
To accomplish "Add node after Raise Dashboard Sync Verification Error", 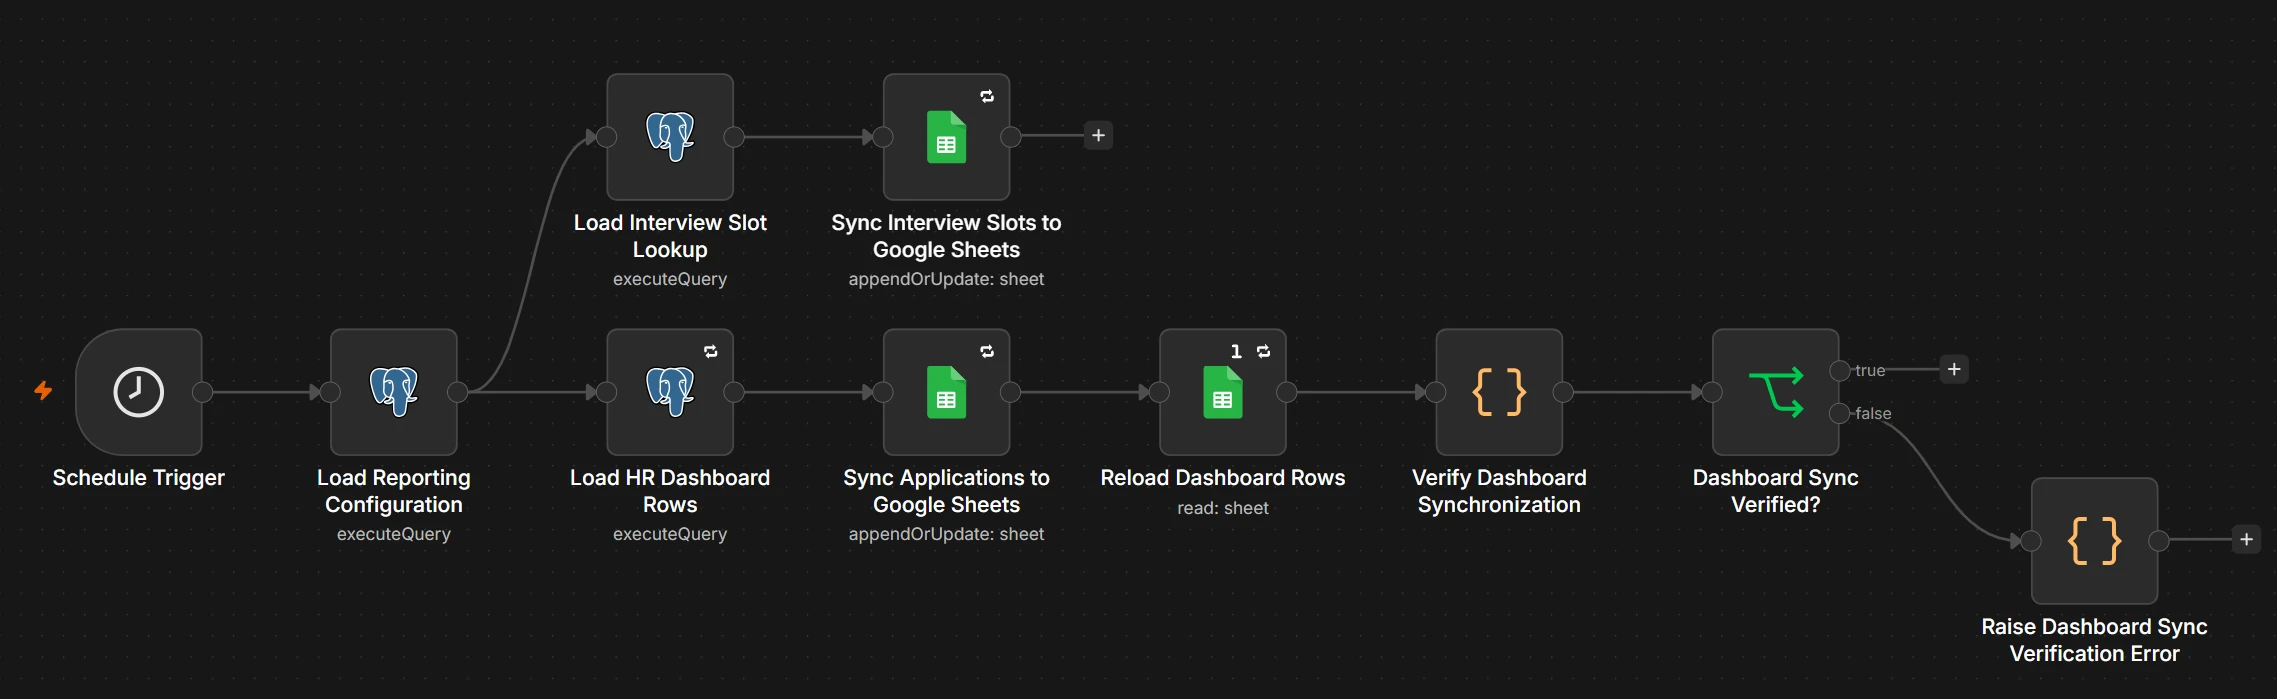I will point(2246,539).
